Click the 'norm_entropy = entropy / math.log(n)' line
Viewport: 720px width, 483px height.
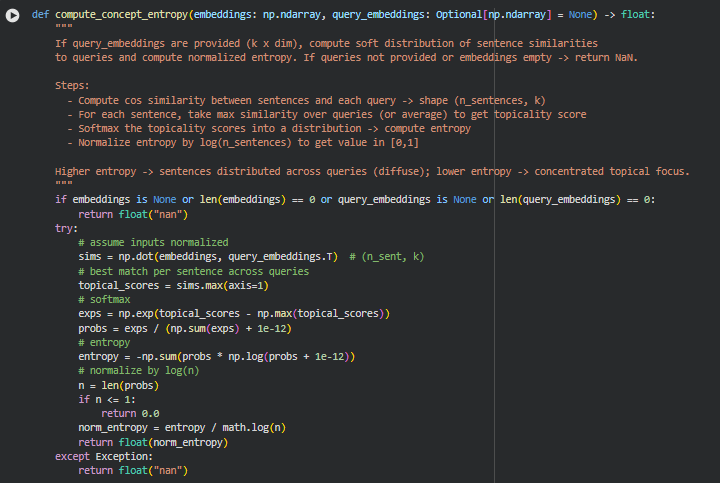pyautogui.click(x=182, y=427)
